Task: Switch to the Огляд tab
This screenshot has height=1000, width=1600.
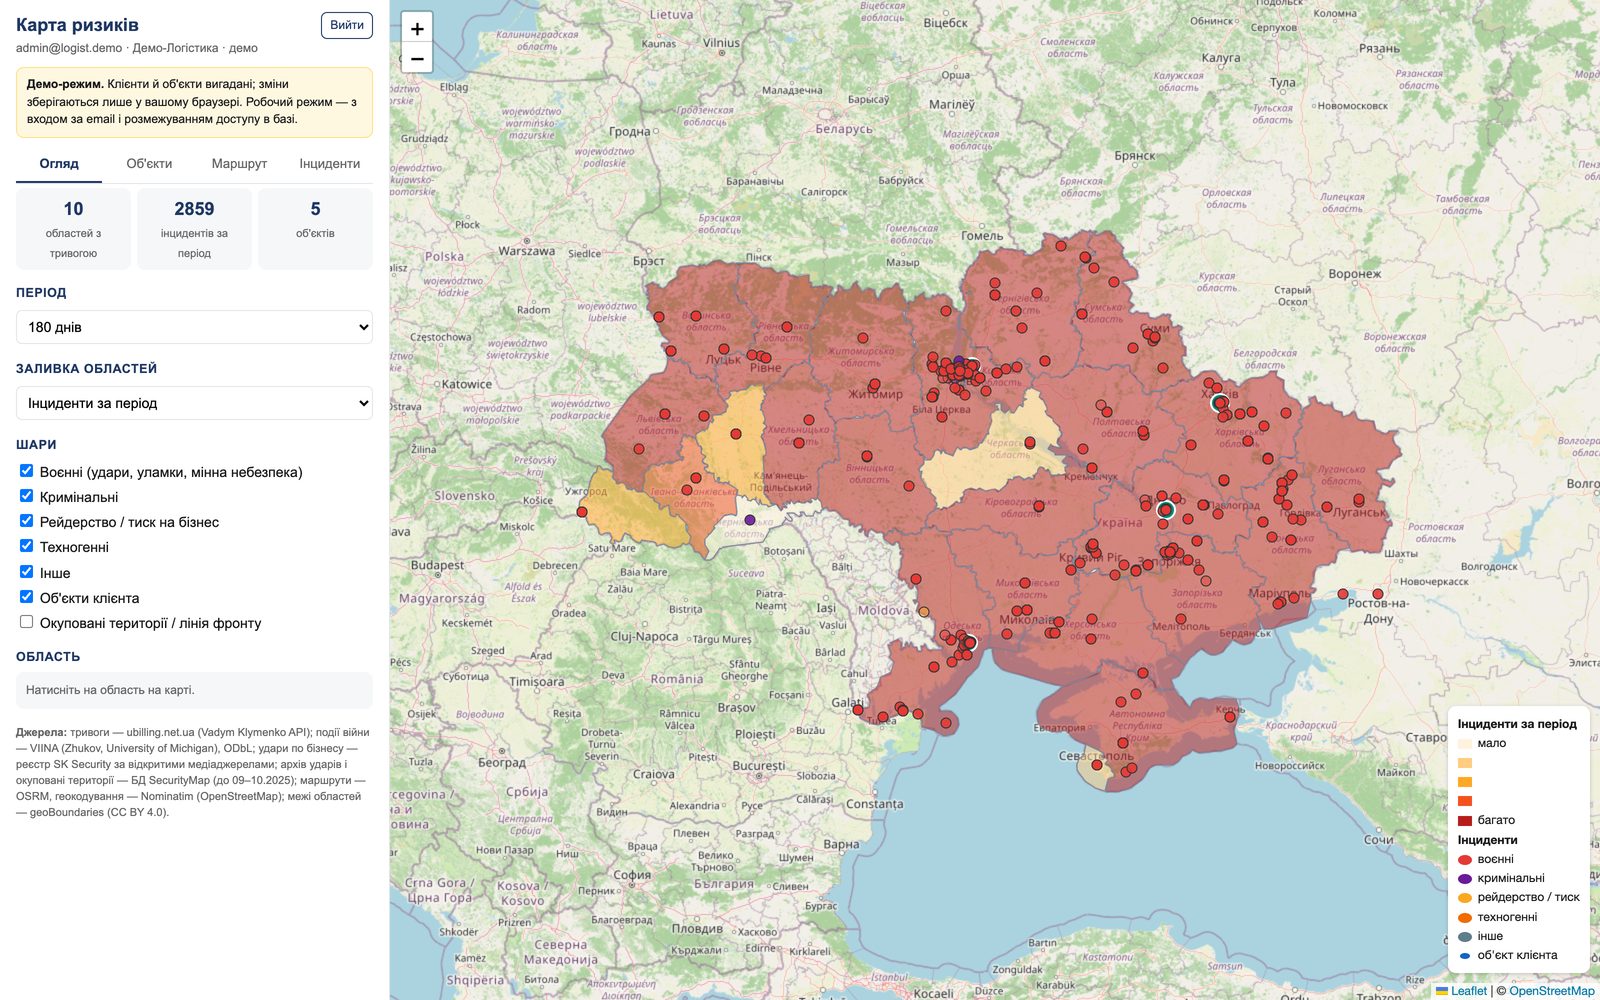Action: click(59, 164)
